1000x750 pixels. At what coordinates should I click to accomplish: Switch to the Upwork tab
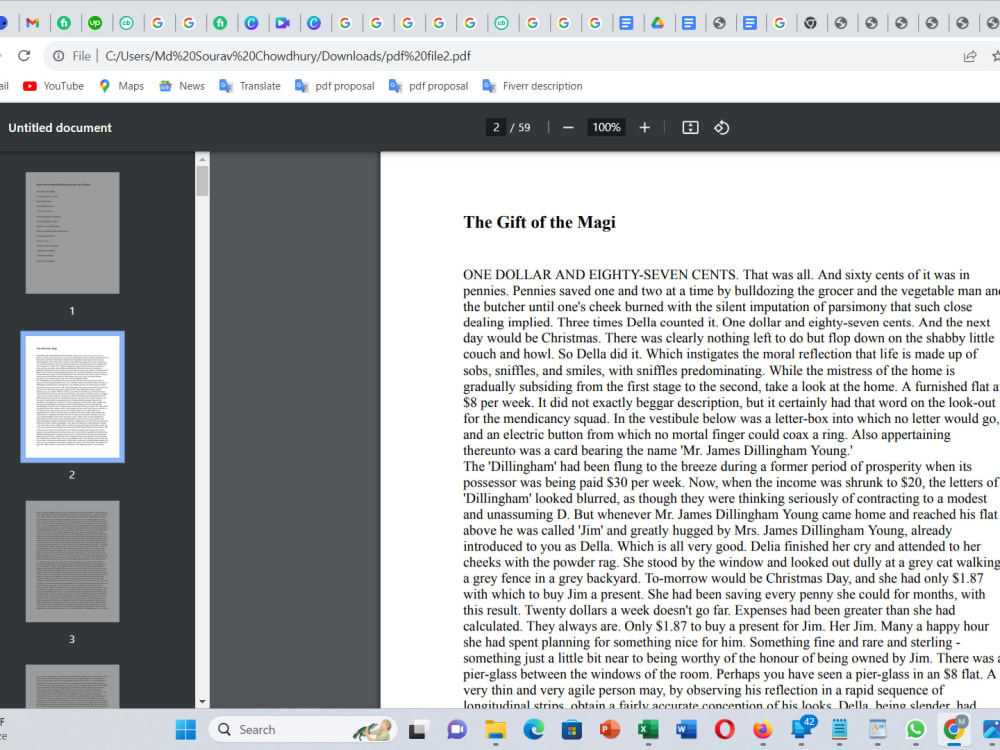95,23
